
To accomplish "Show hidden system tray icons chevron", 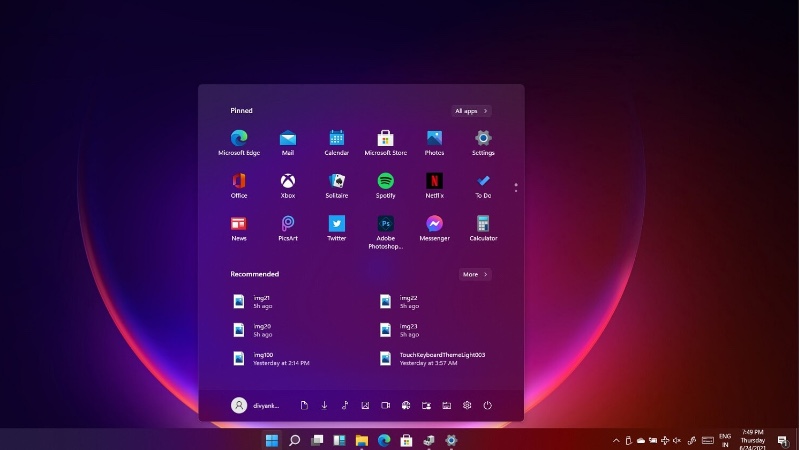I will coord(616,440).
